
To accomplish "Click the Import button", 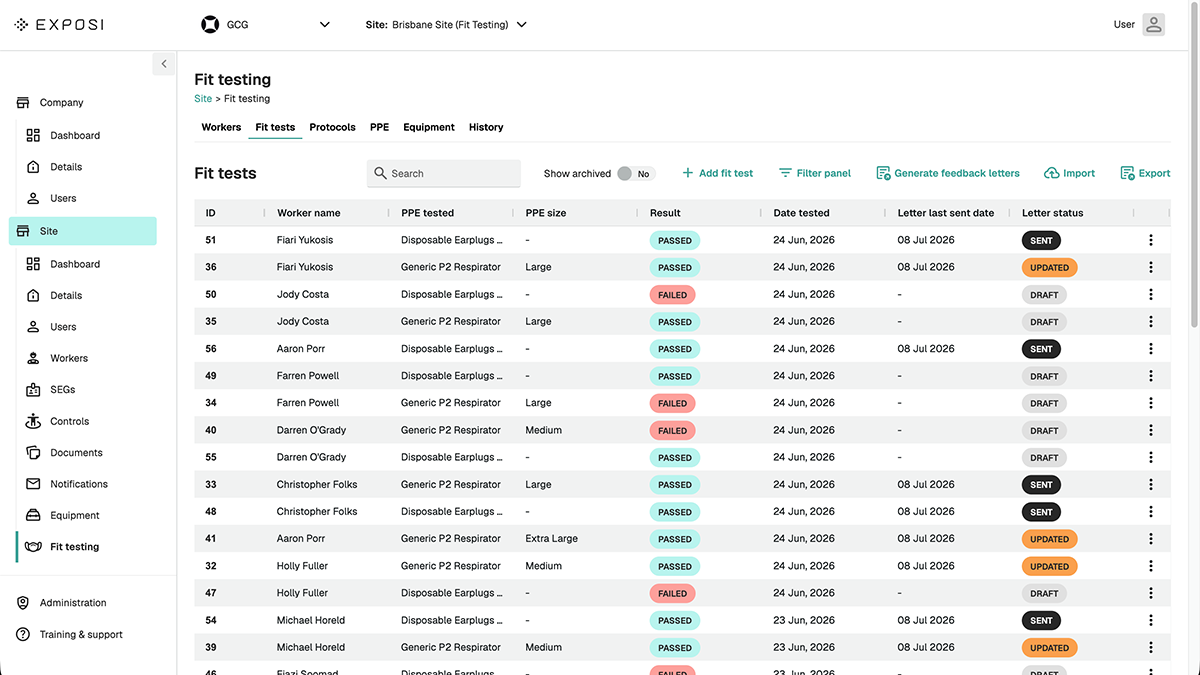I will (1069, 173).
